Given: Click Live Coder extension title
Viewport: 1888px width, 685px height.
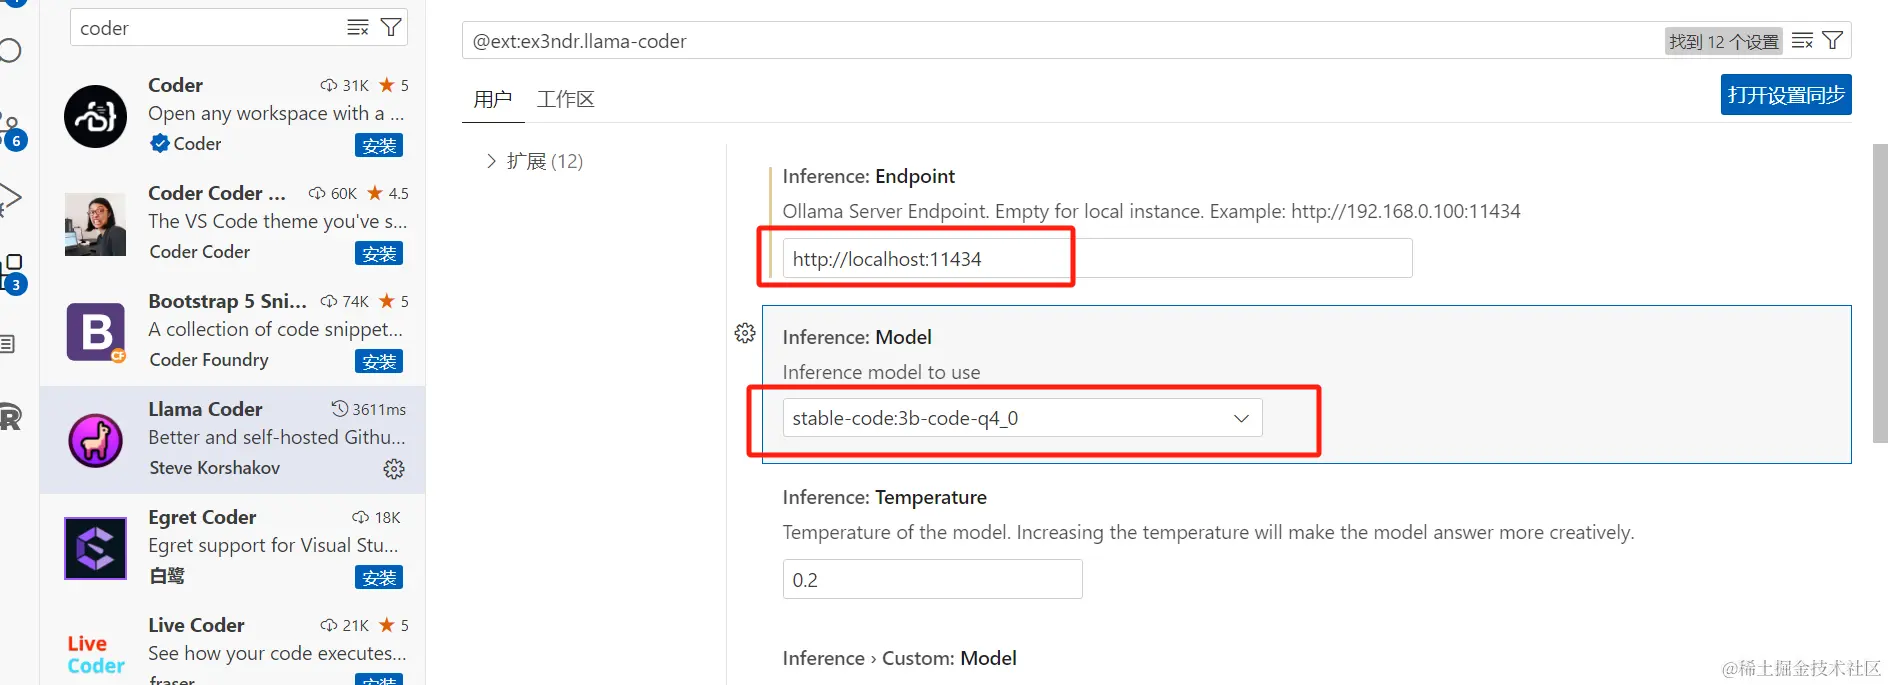Looking at the screenshot, I should pos(196,625).
